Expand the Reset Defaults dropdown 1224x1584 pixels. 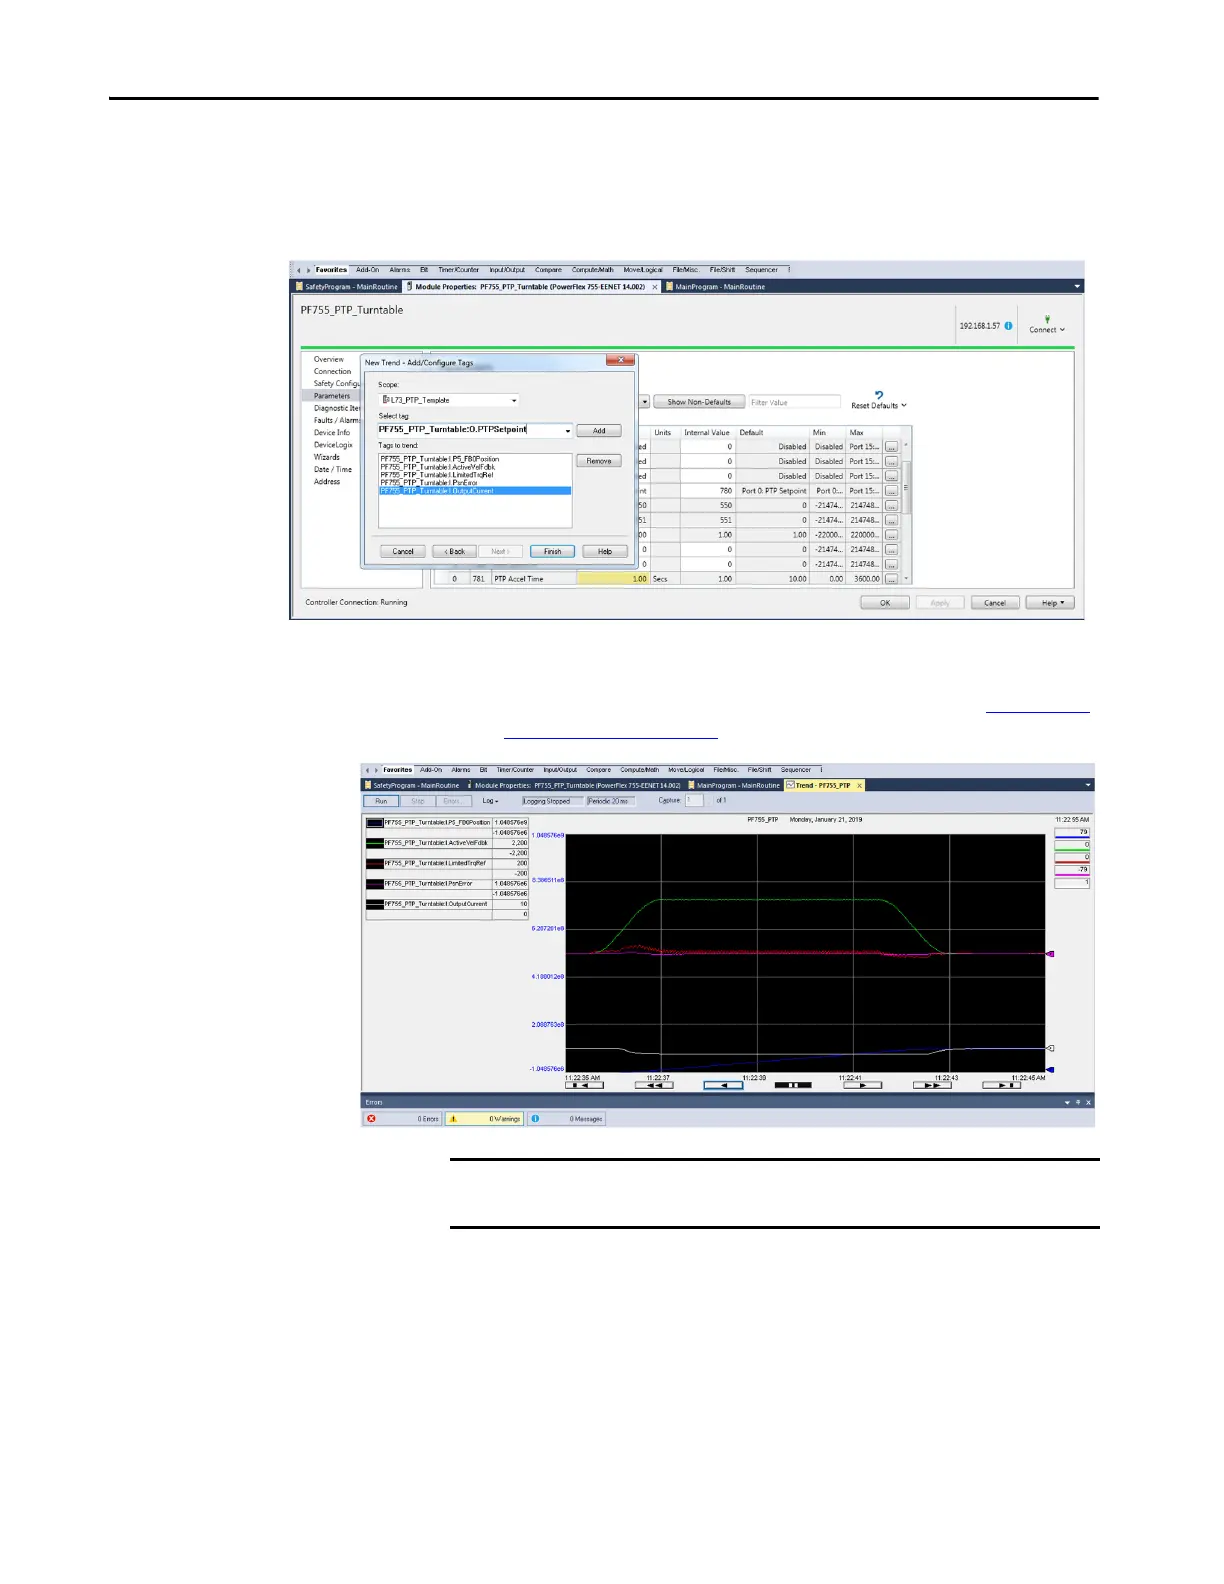[x=903, y=406]
